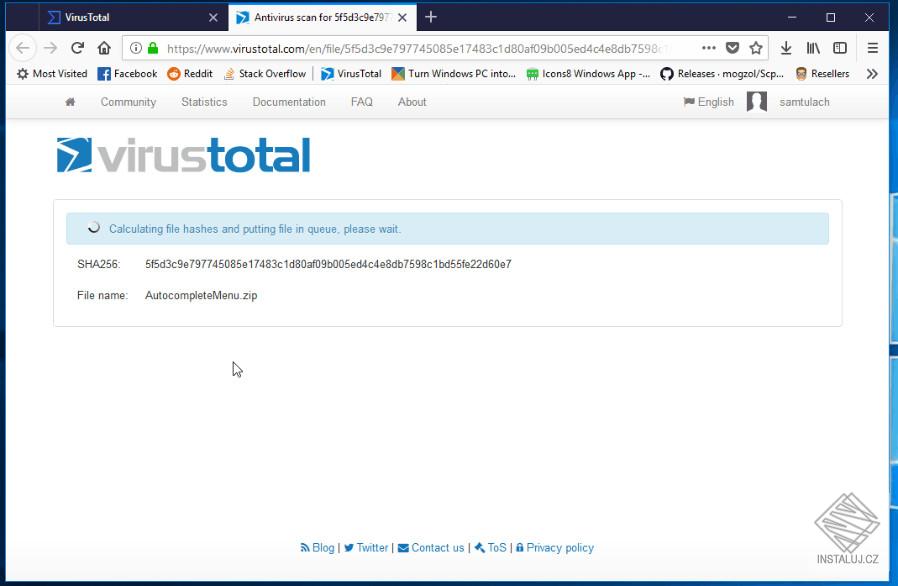Click the VirusTotal logo

point(185,154)
